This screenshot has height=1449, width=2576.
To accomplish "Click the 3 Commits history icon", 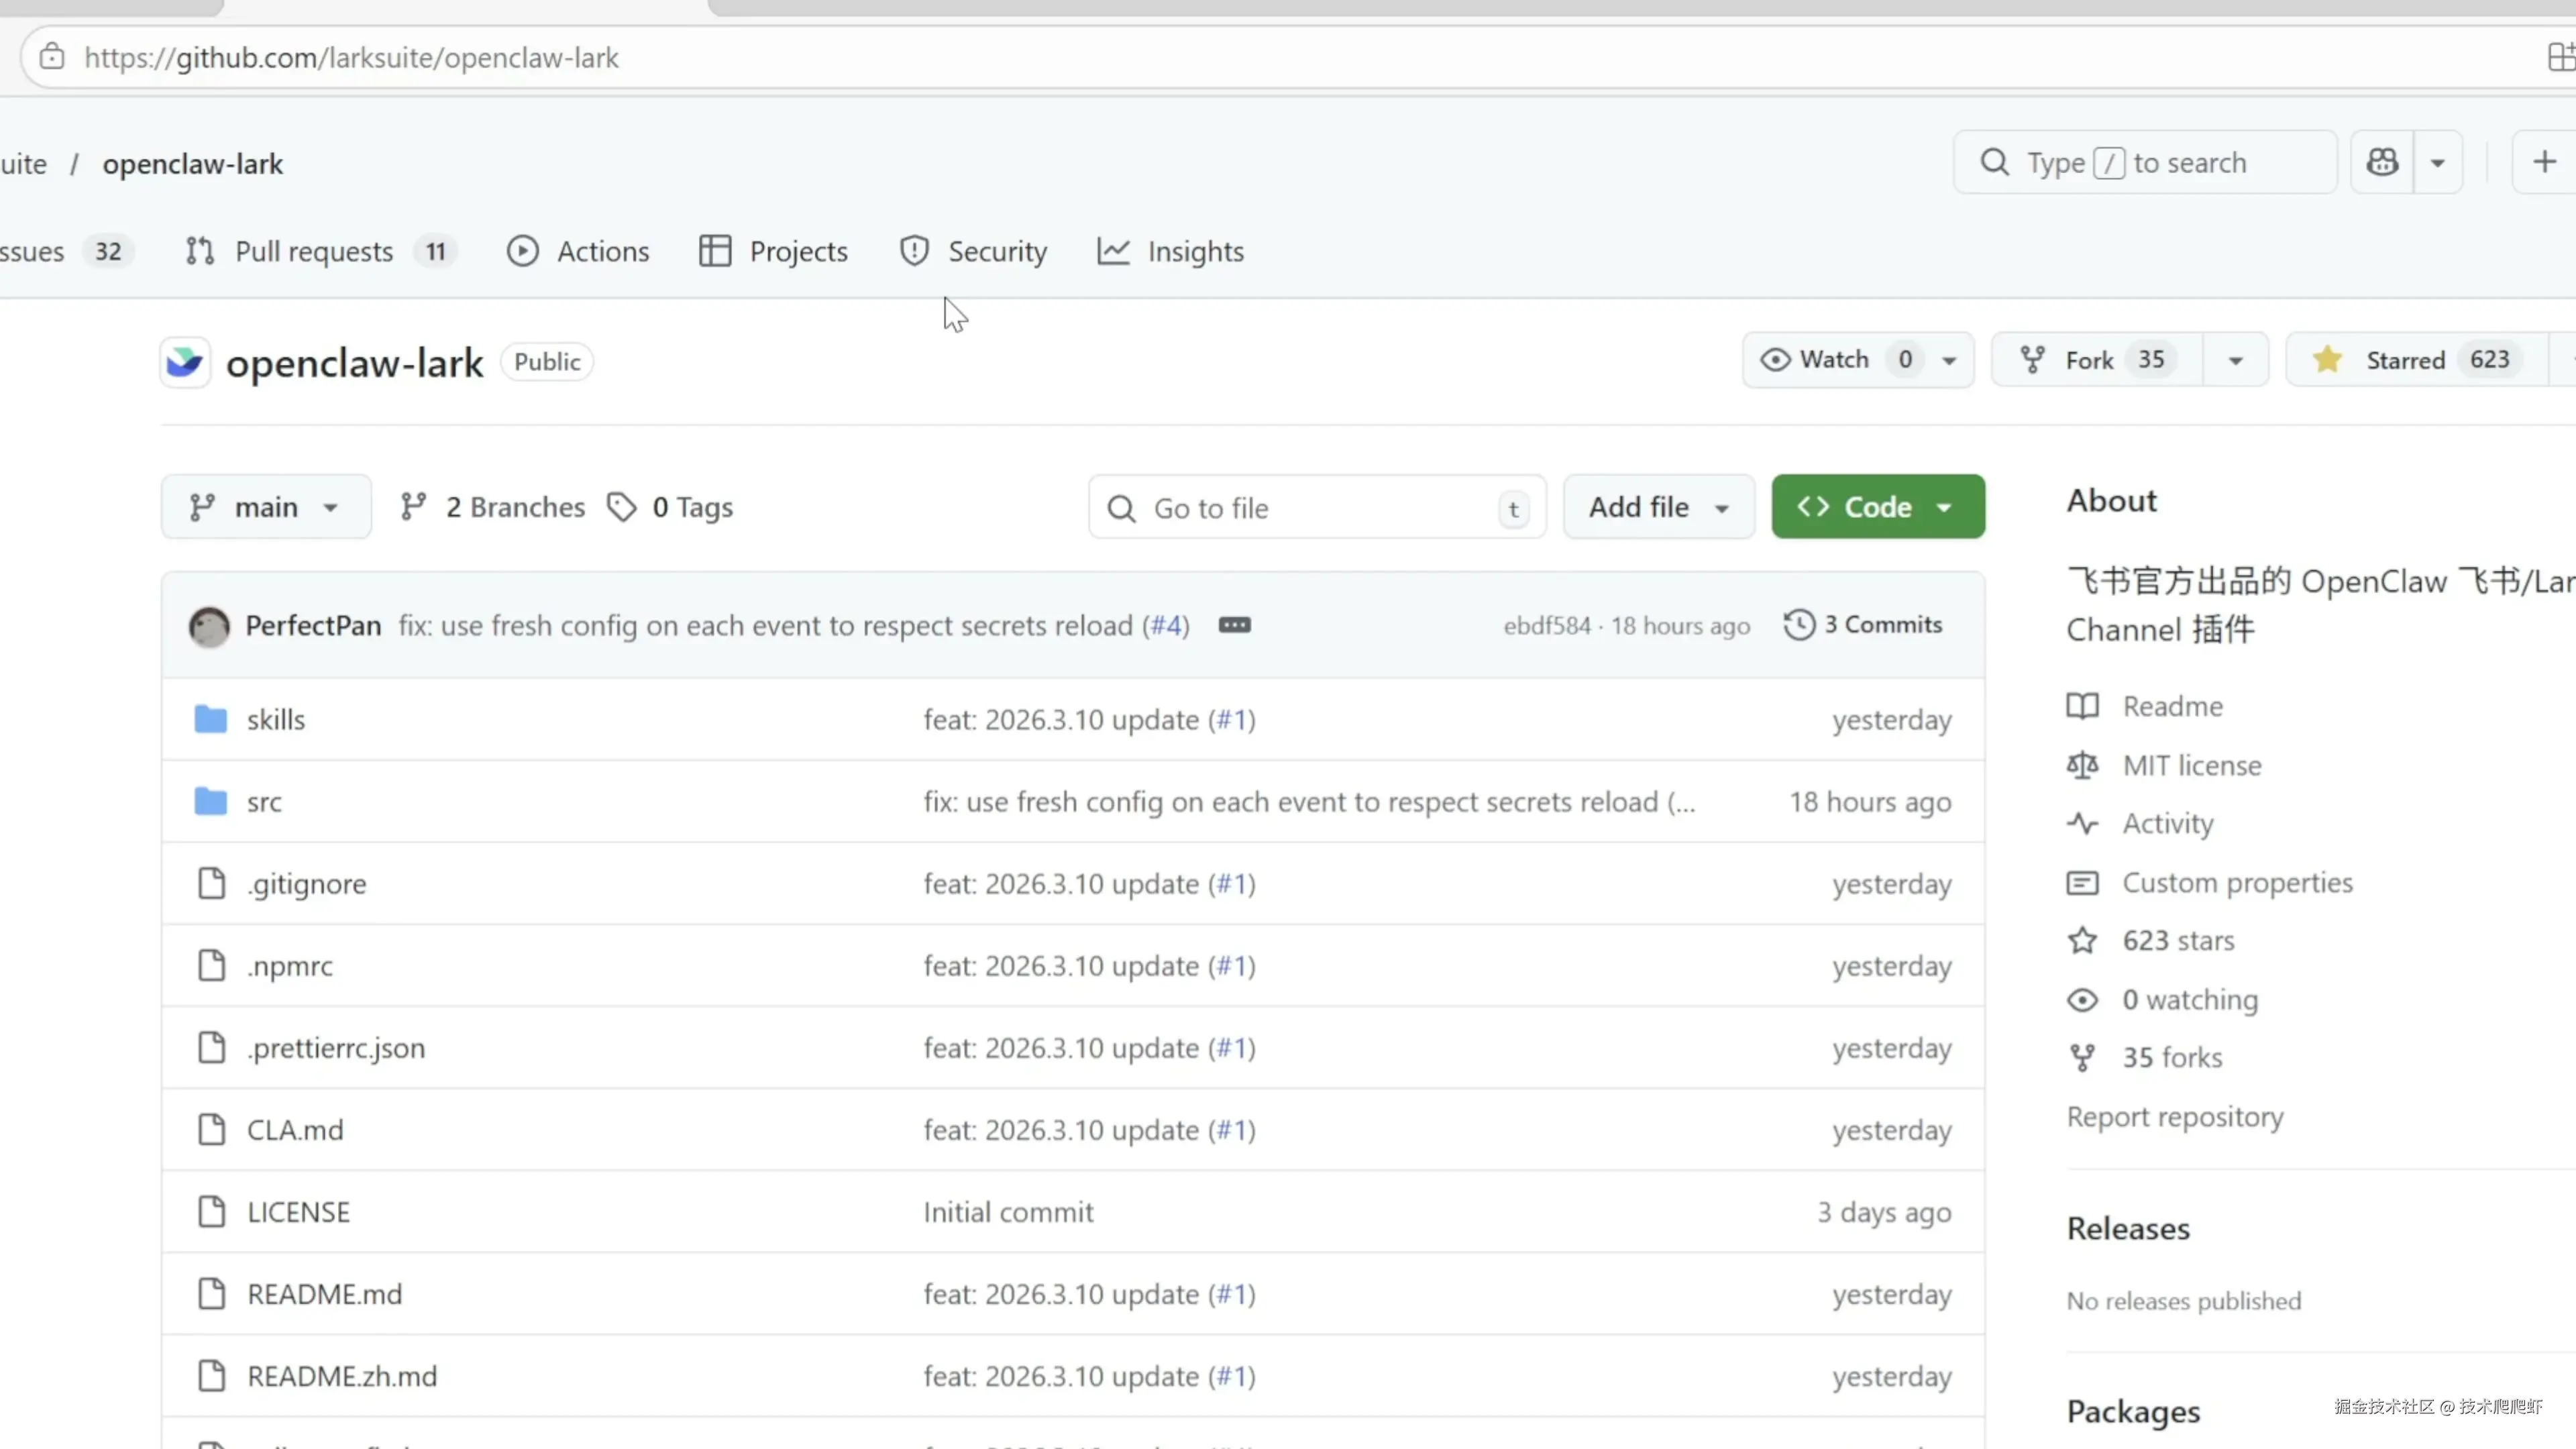I will (x=1798, y=625).
